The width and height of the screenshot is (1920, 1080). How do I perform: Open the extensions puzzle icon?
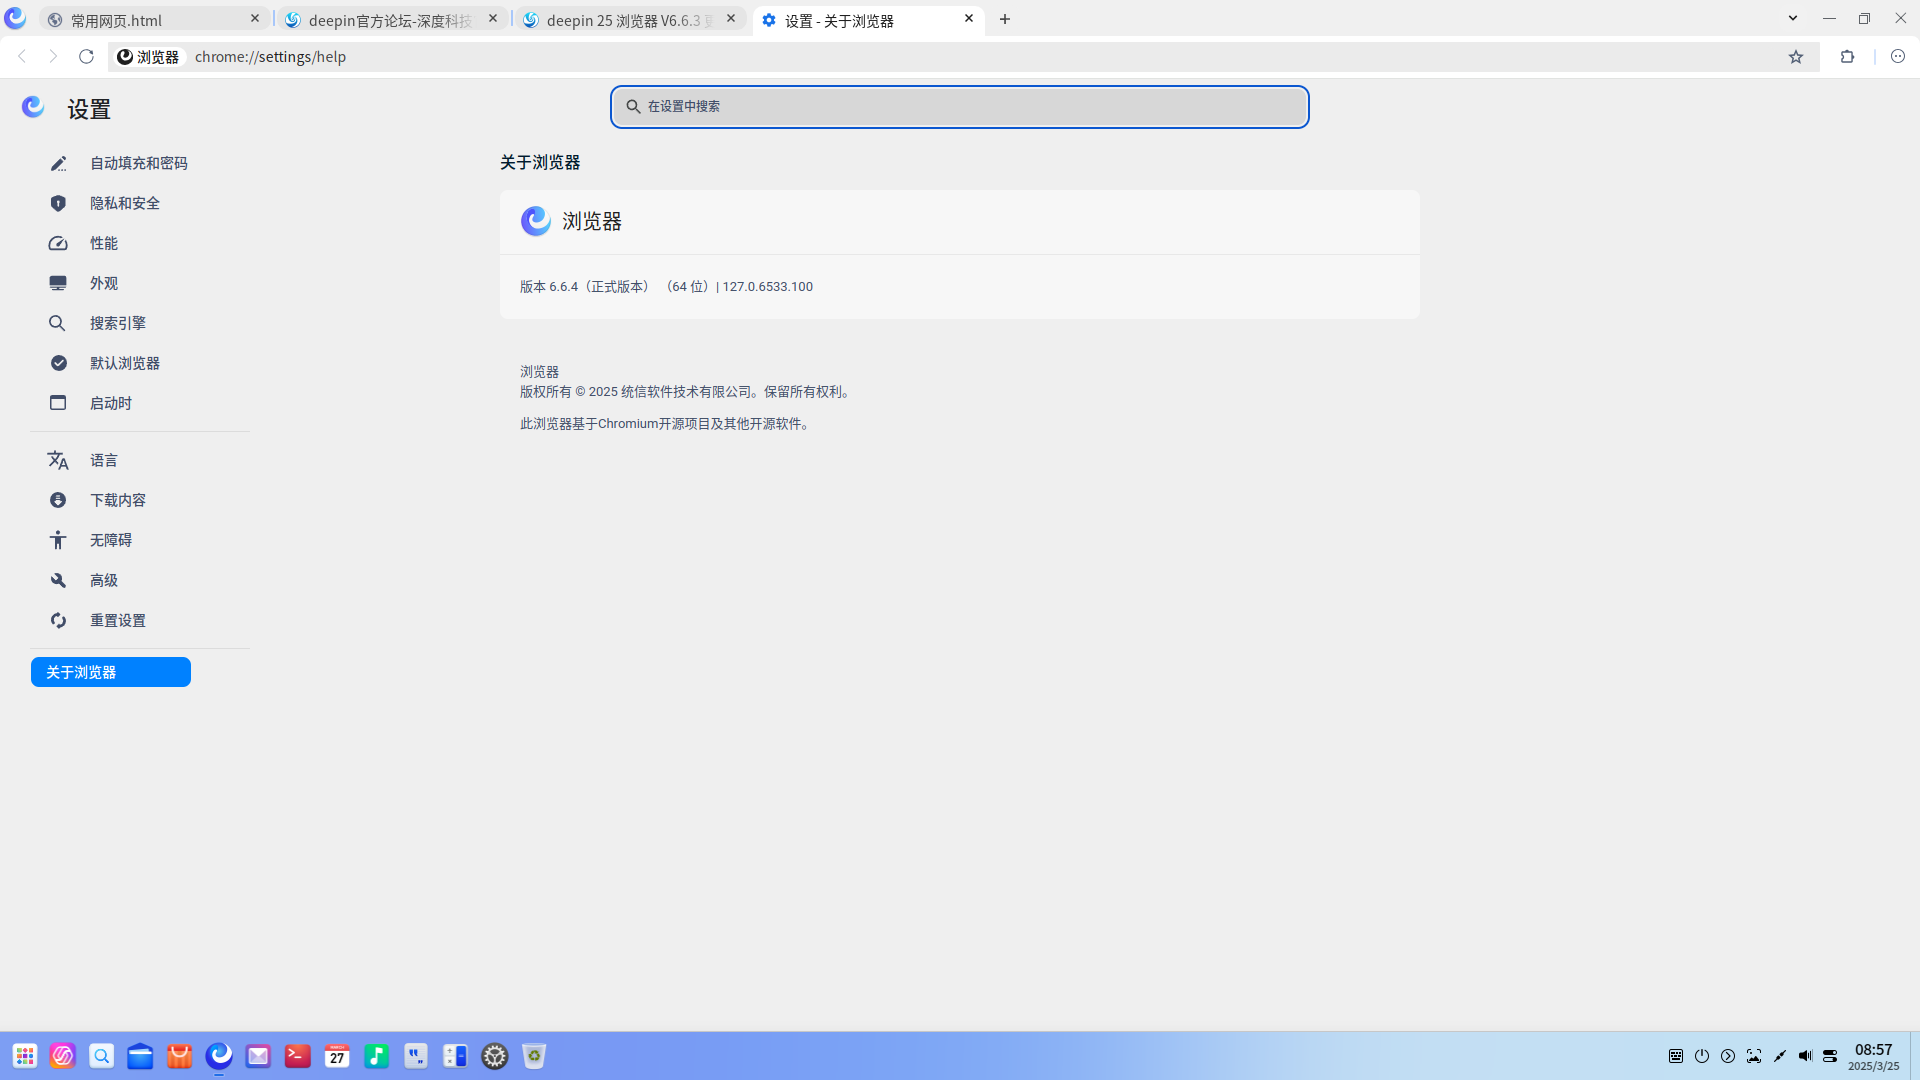pyautogui.click(x=1847, y=57)
